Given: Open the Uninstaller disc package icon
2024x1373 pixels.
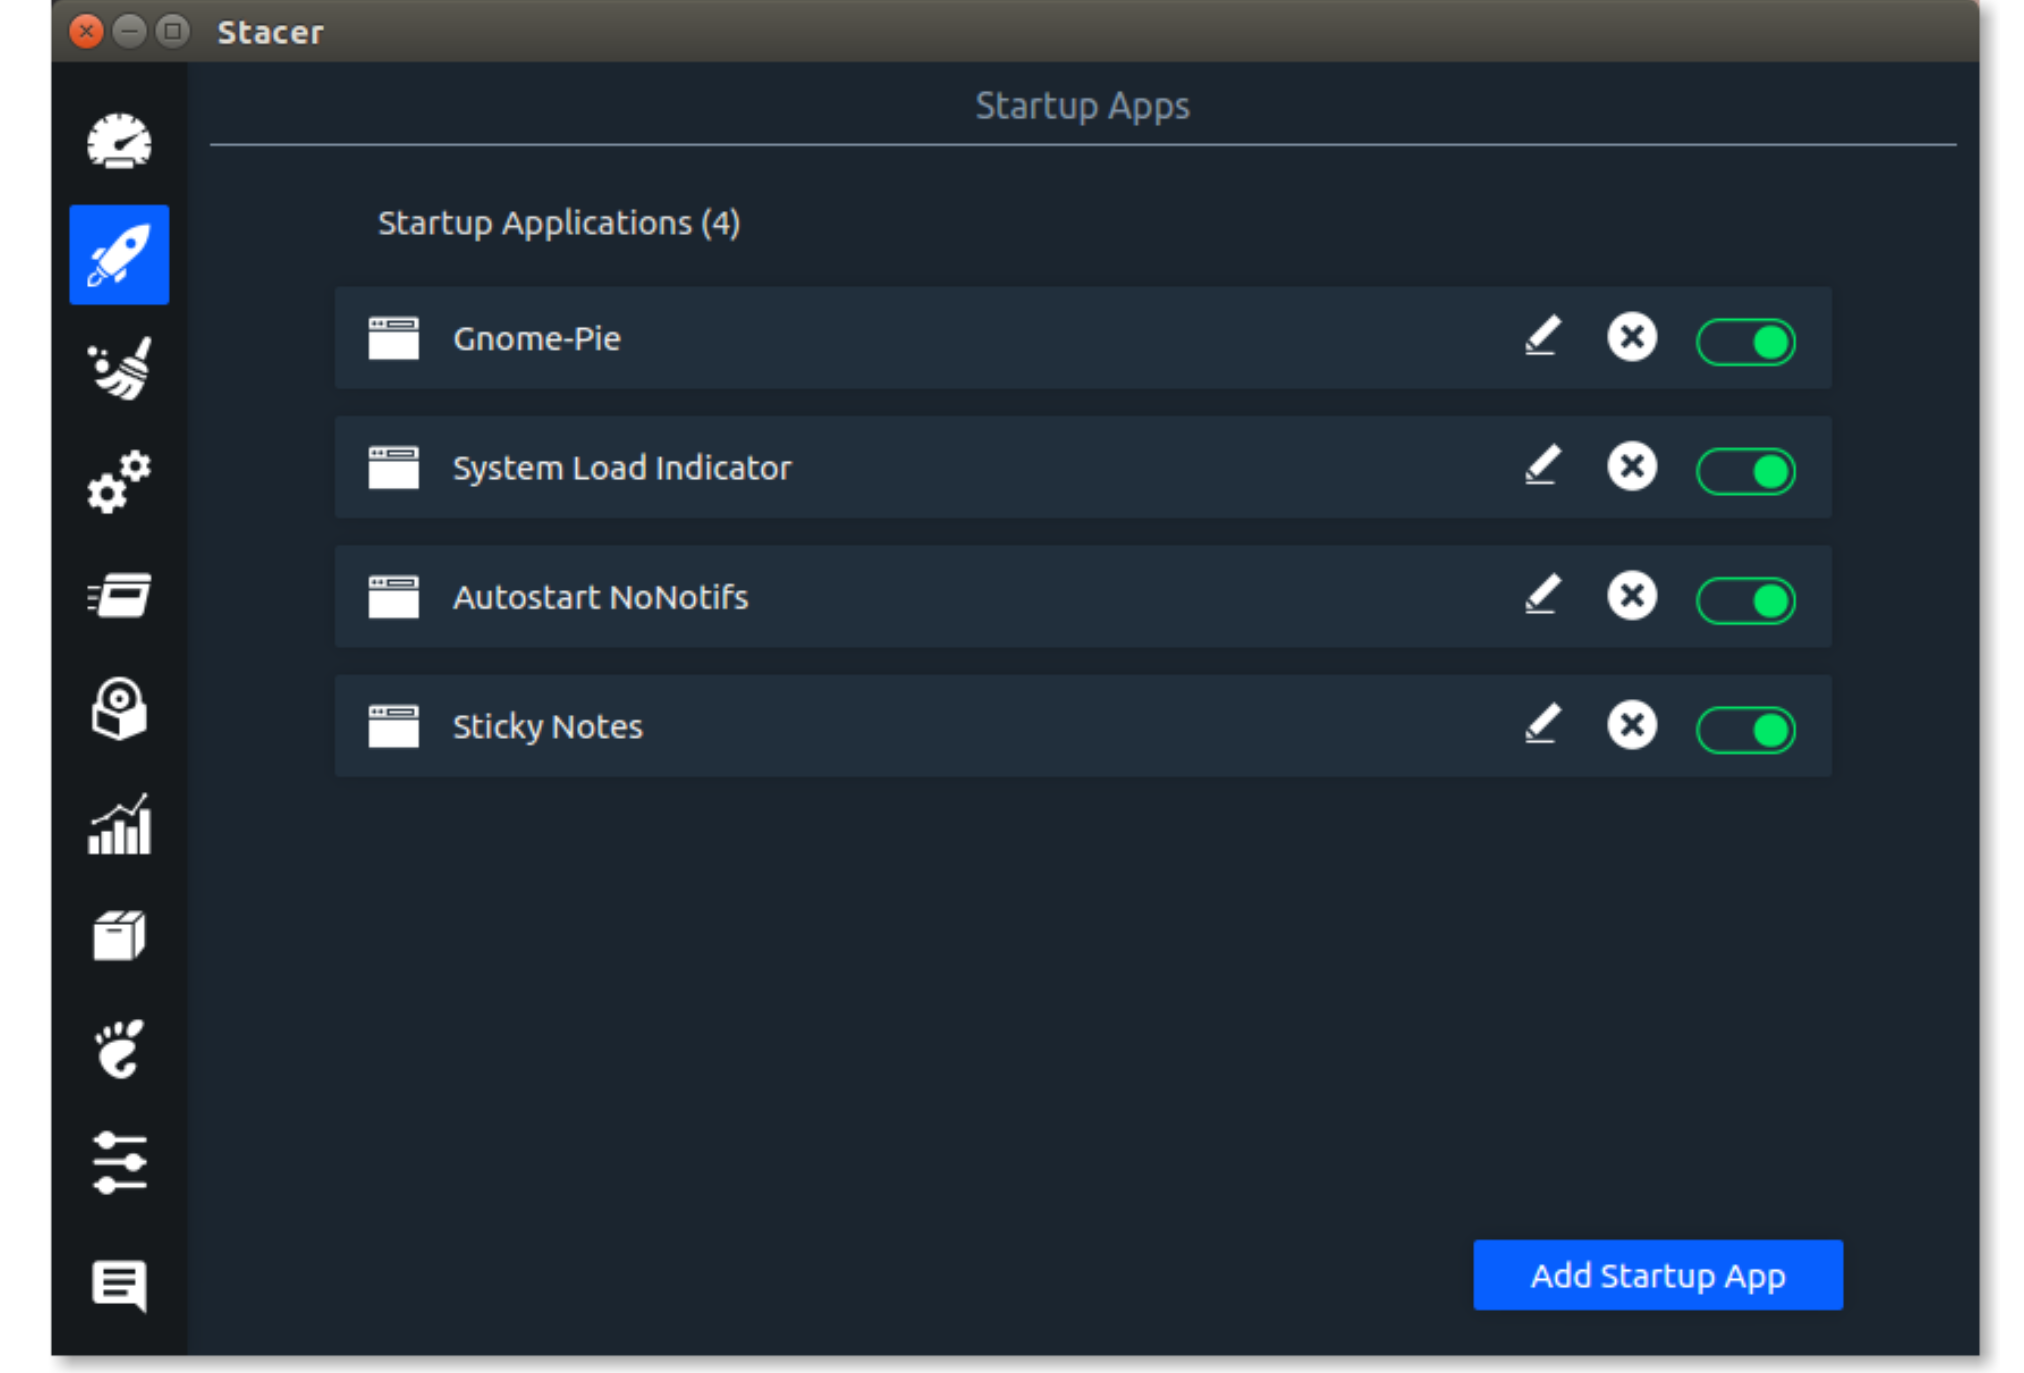Looking at the screenshot, I should click(119, 709).
